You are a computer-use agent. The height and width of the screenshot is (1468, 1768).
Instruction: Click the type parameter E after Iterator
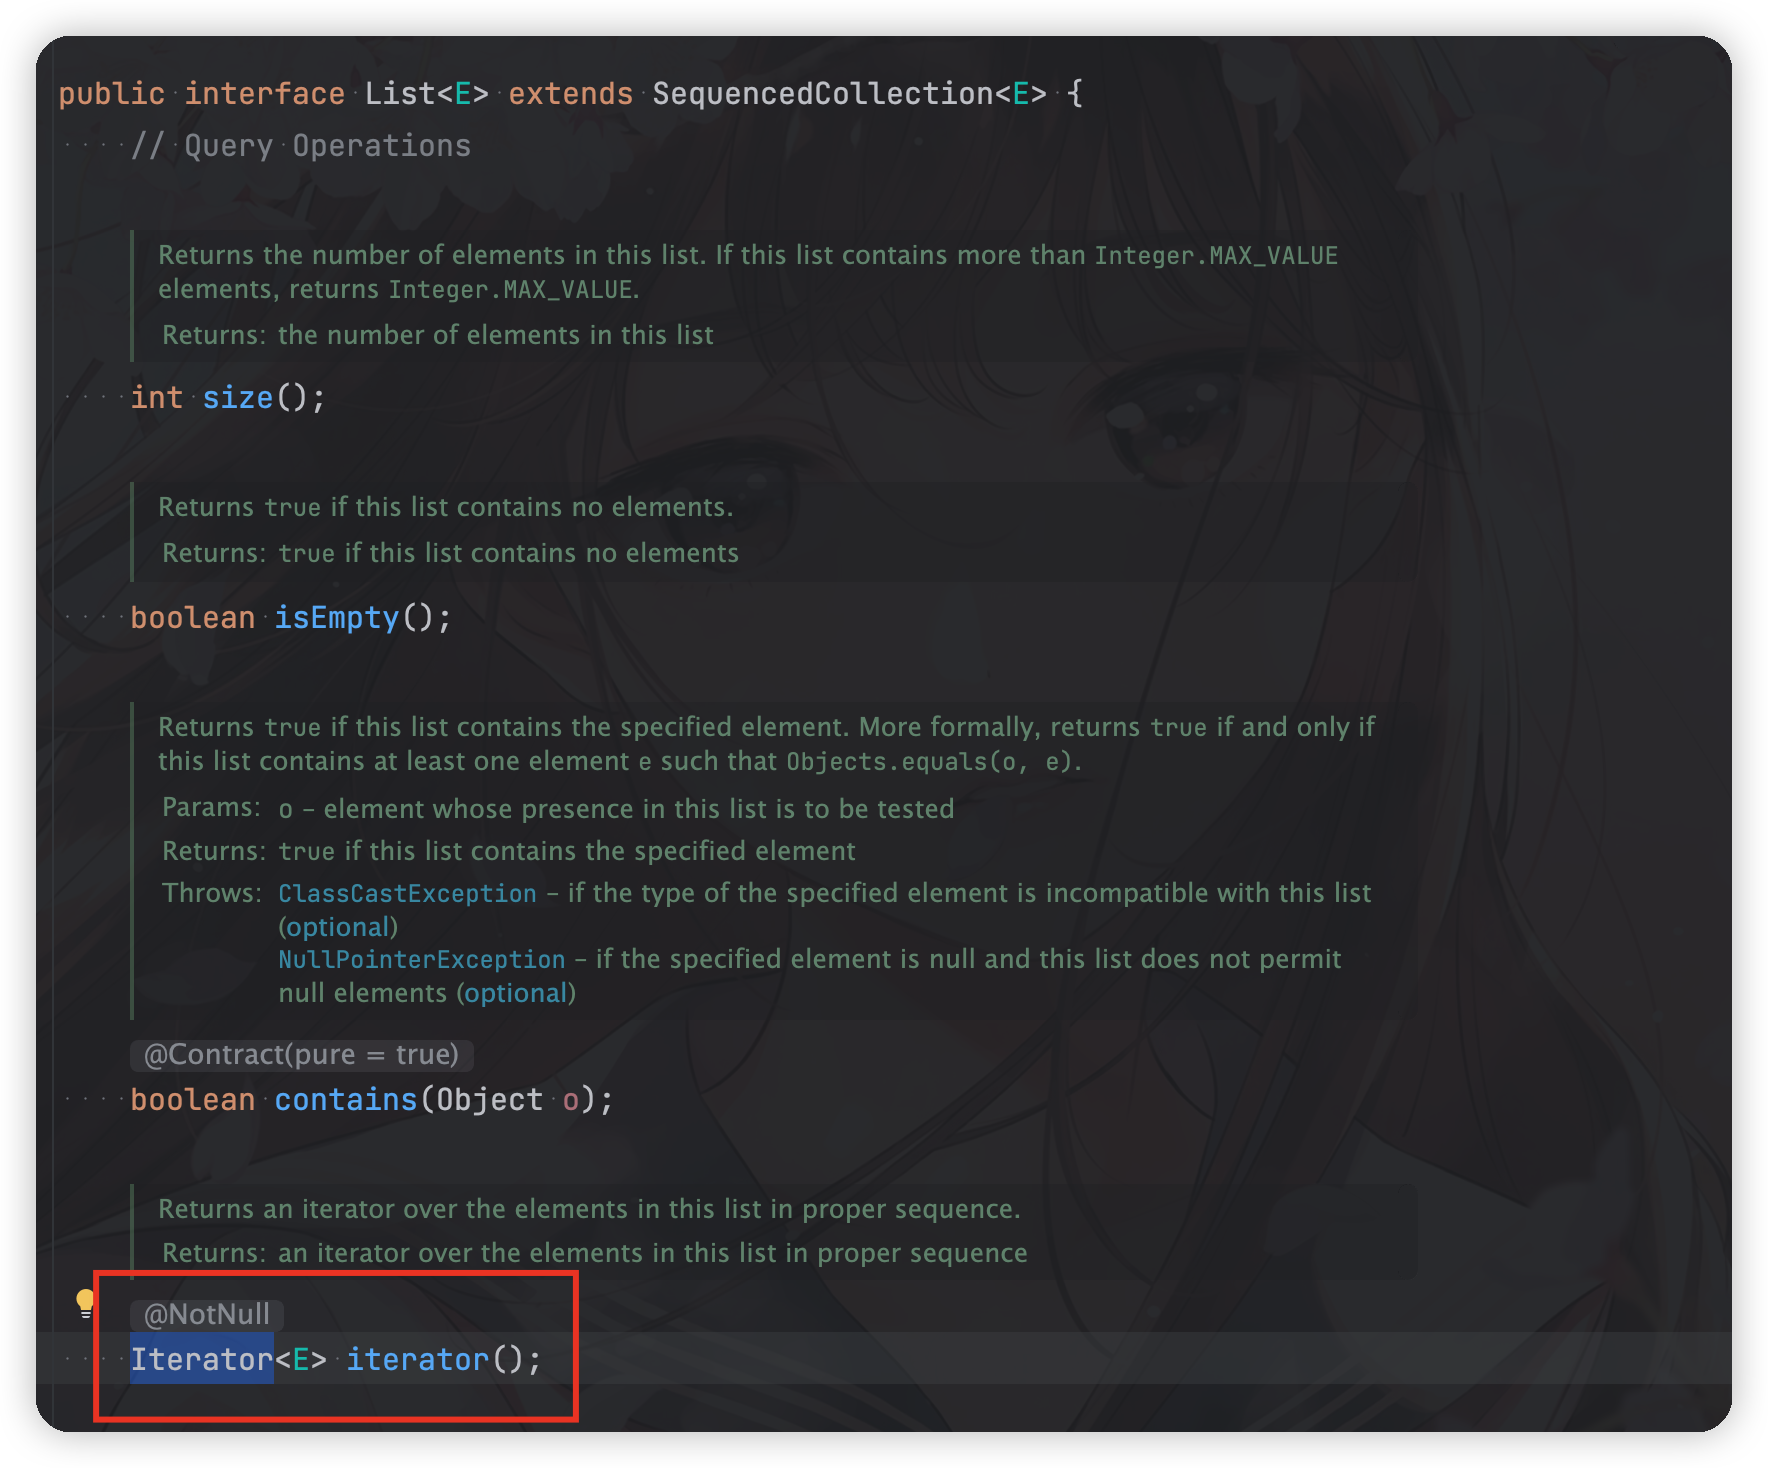(301, 1359)
